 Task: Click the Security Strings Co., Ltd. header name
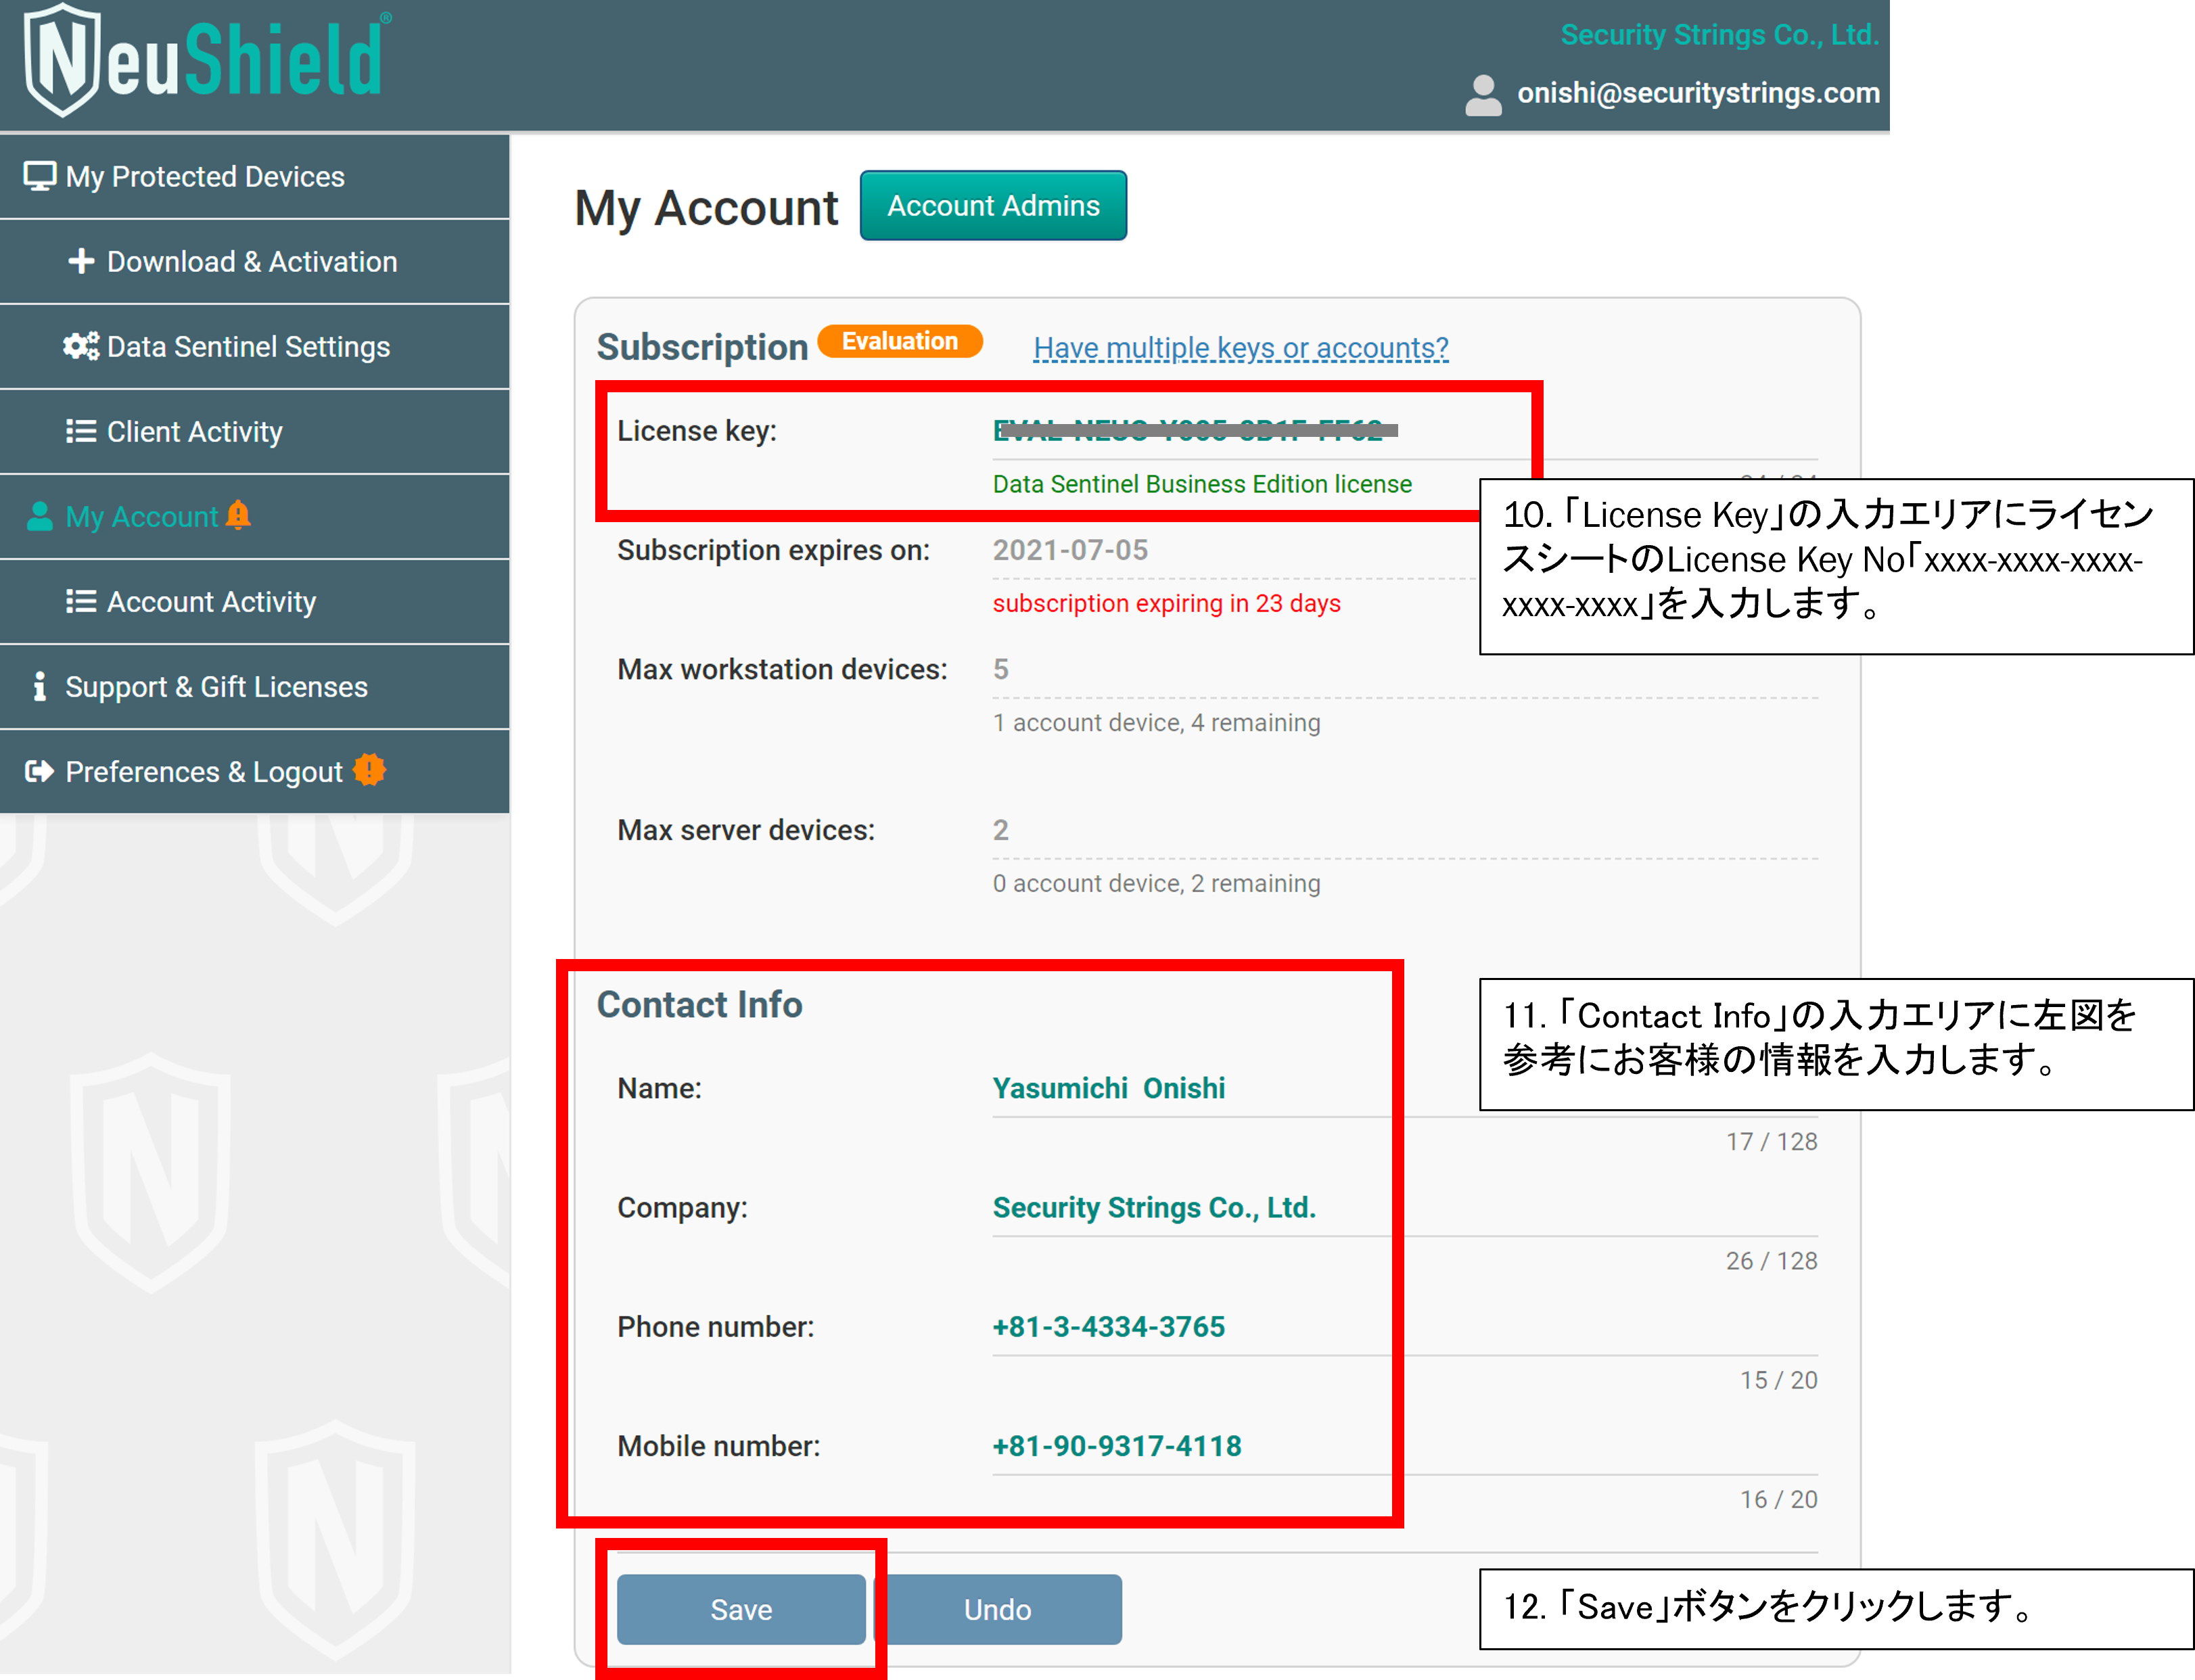[1720, 35]
